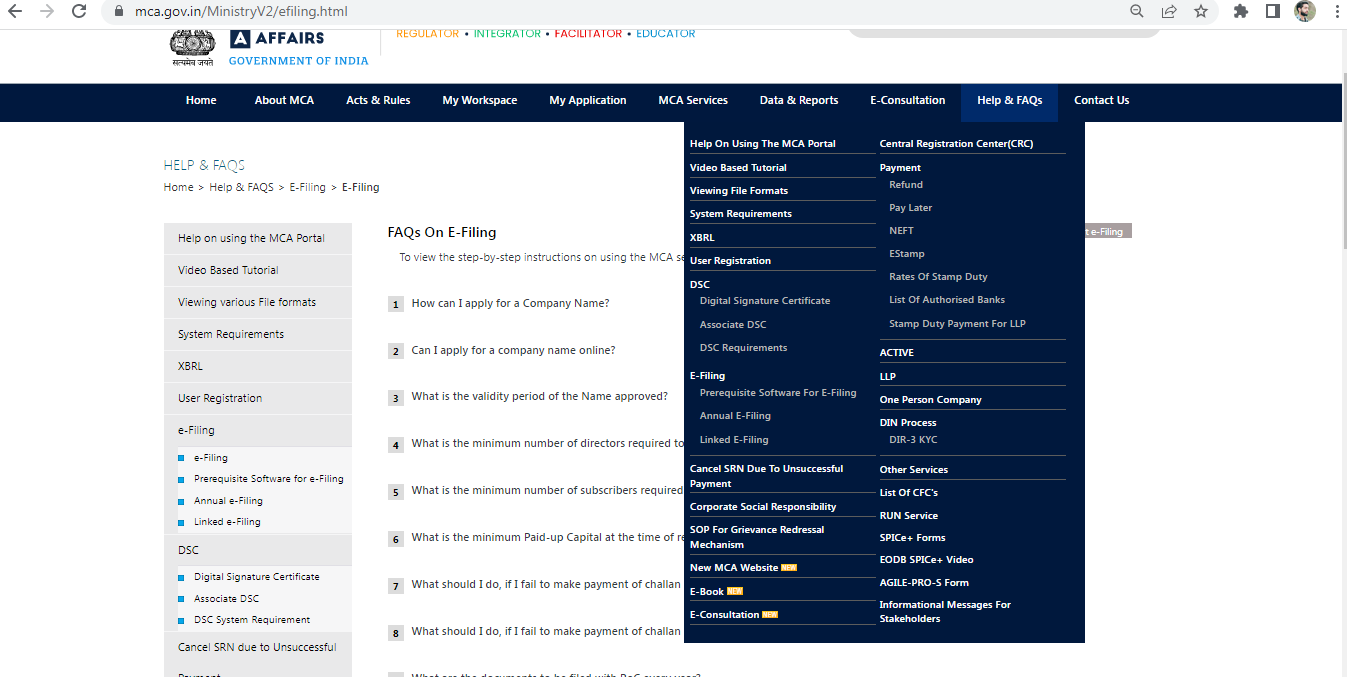Choose System Requirements in dropdown menu
Image resolution: width=1347 pixels, height=677 pixels.
point(741,214)
